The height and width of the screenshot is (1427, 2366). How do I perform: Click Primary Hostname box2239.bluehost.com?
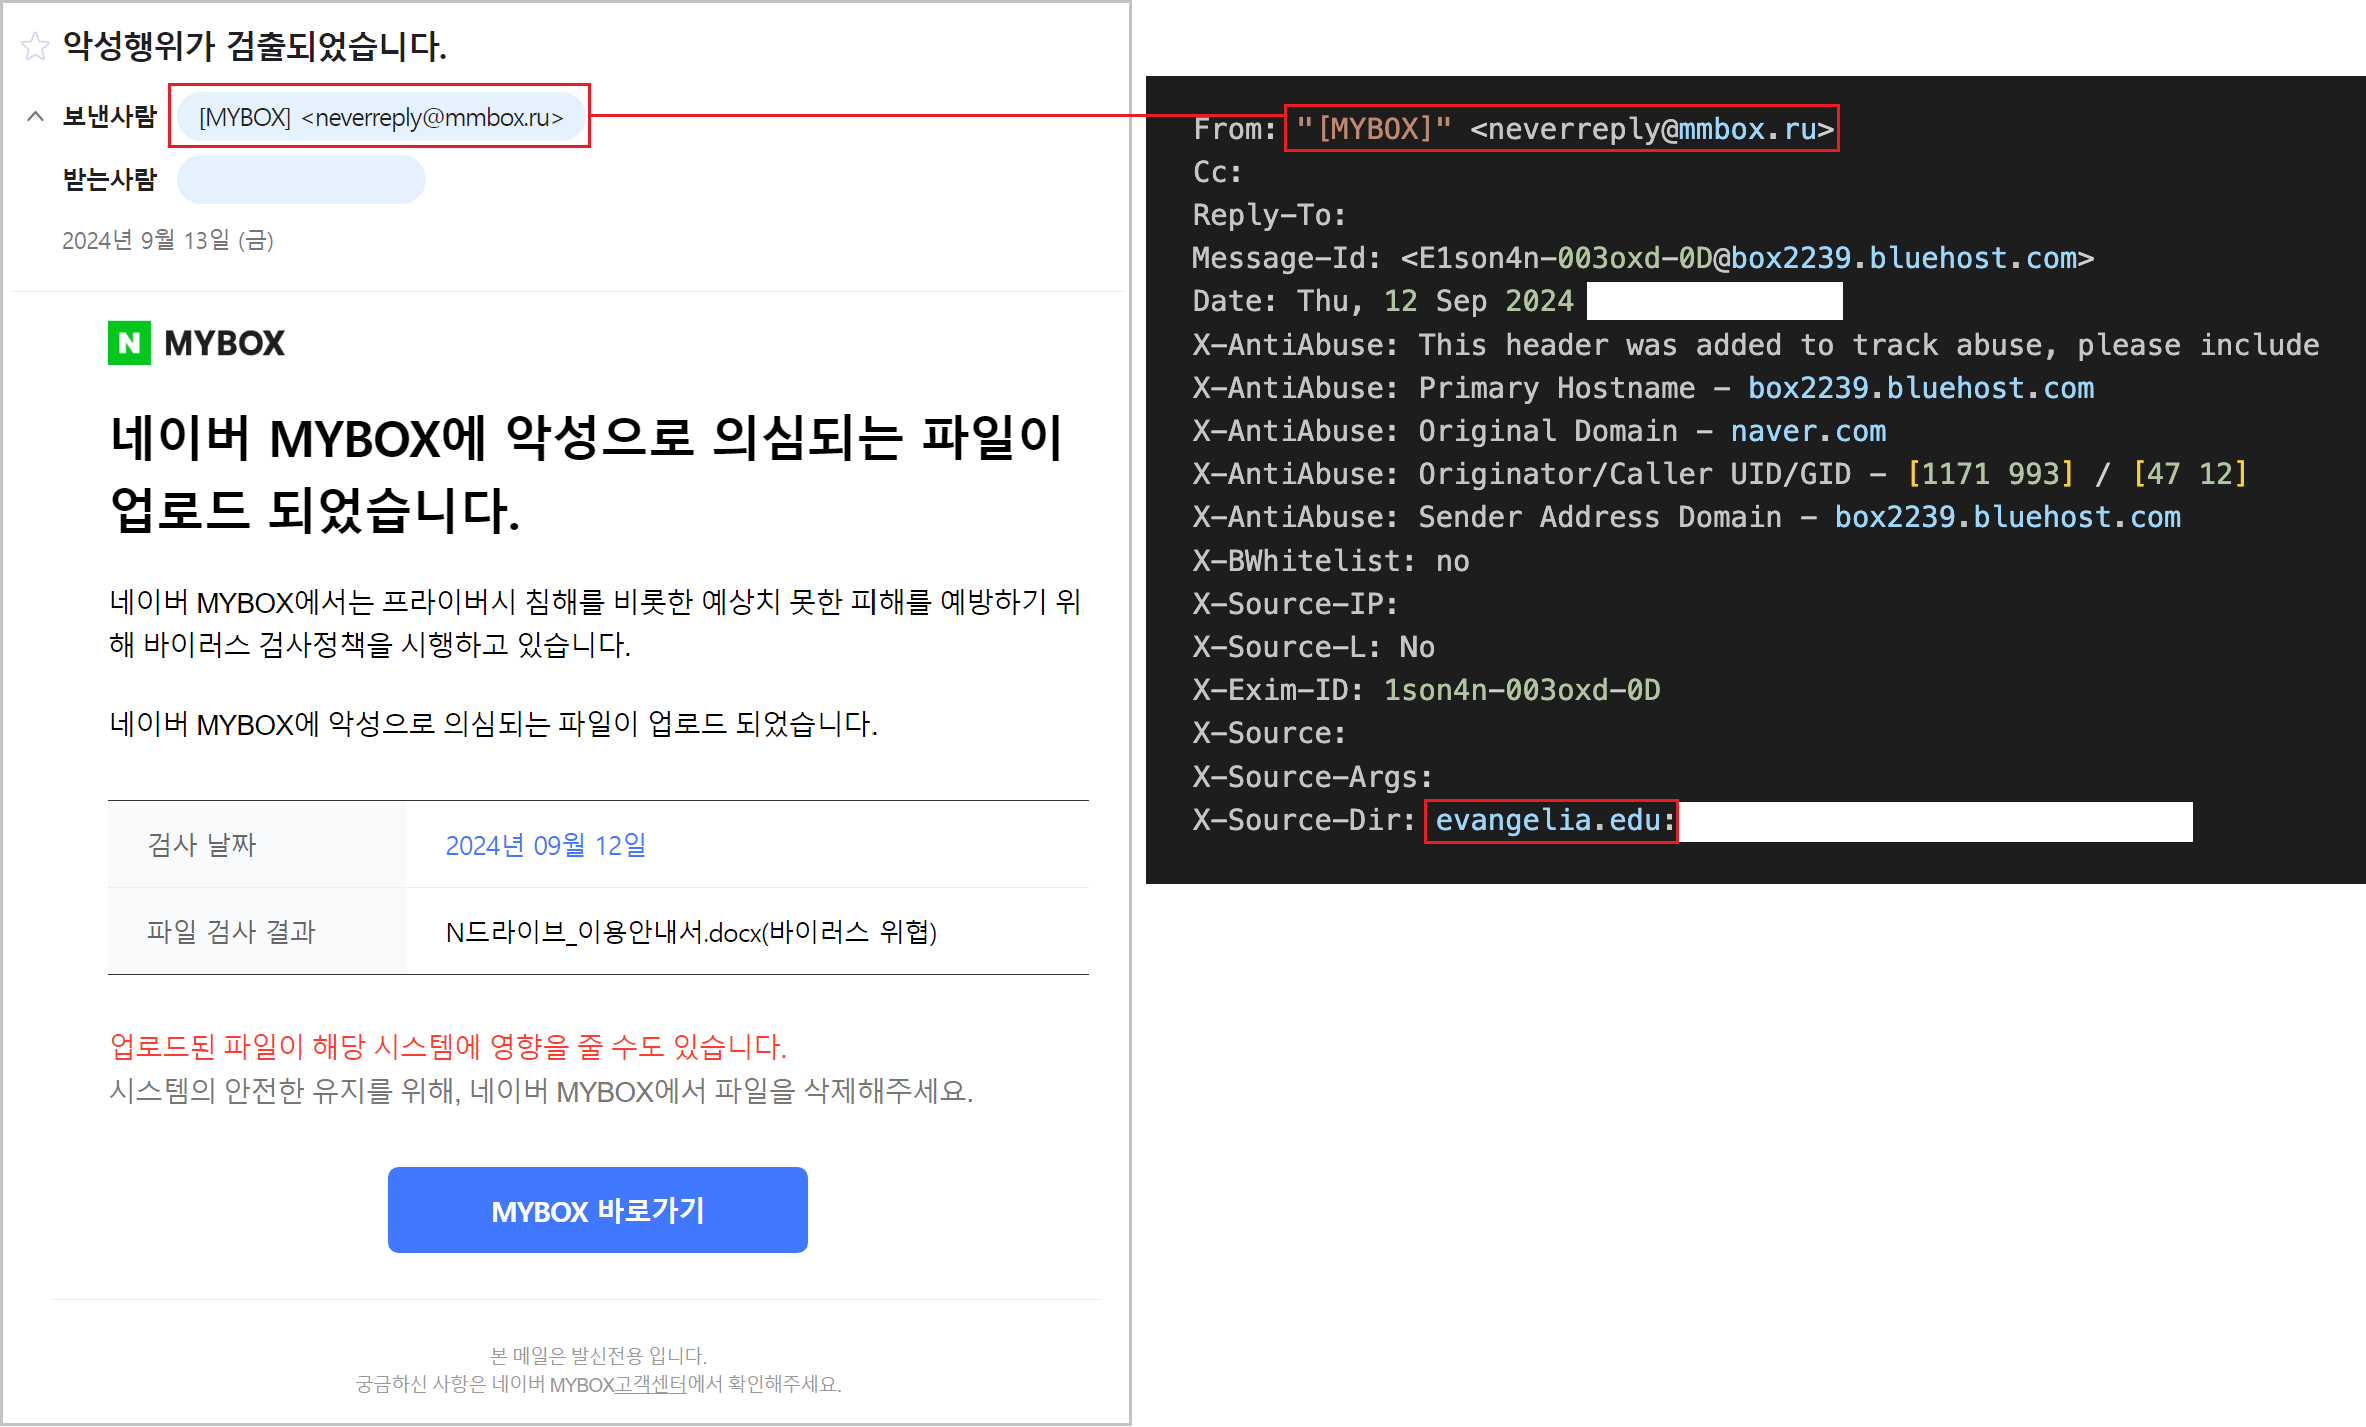(1921, 388)
